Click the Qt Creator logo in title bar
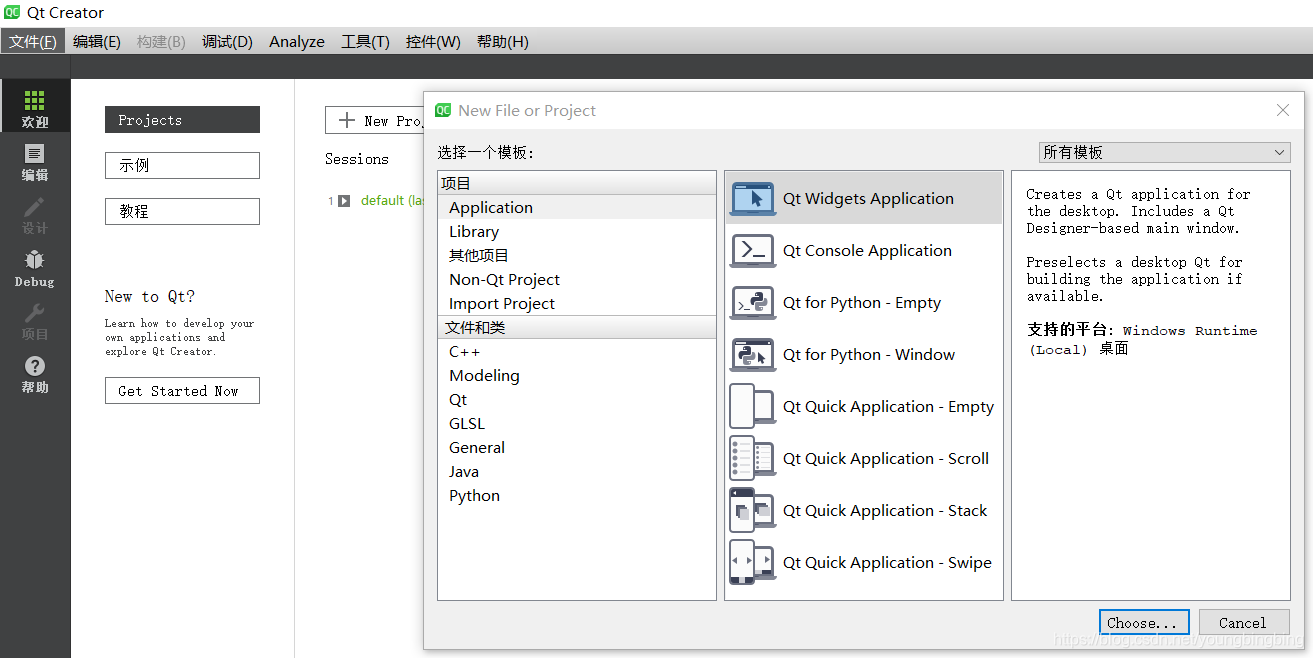1313x658 pixels. [12, 13]
